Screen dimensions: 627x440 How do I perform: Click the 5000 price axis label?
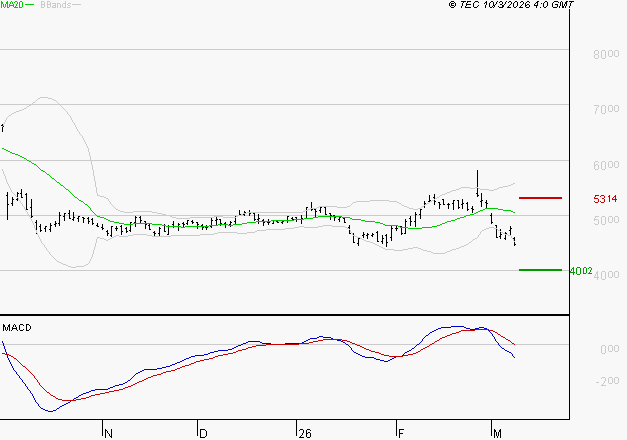coord(606,220)
